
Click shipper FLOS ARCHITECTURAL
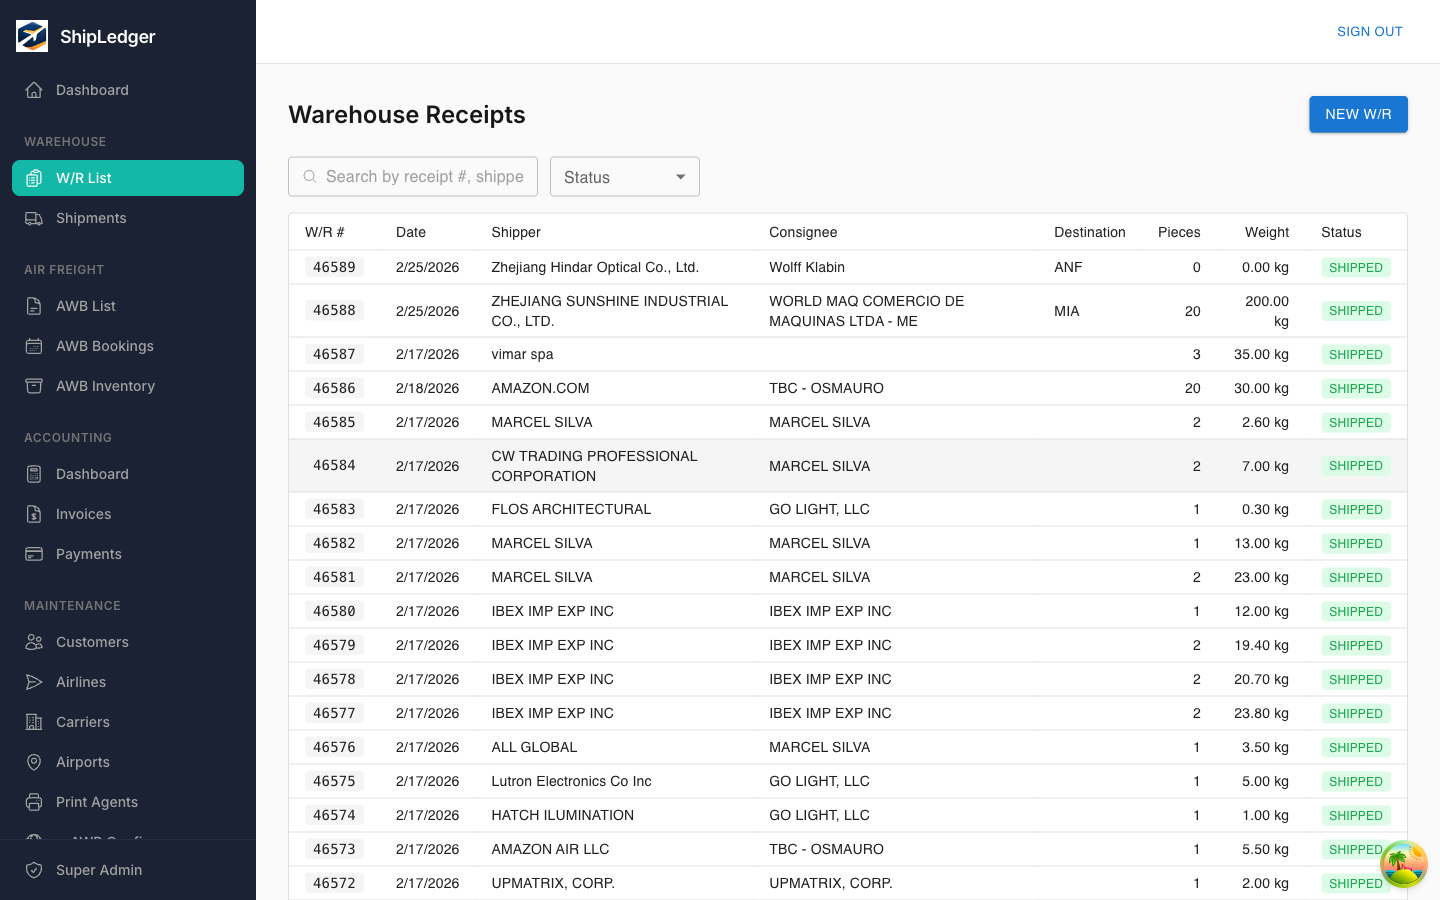pyautogui.click(x=571, y=509)
